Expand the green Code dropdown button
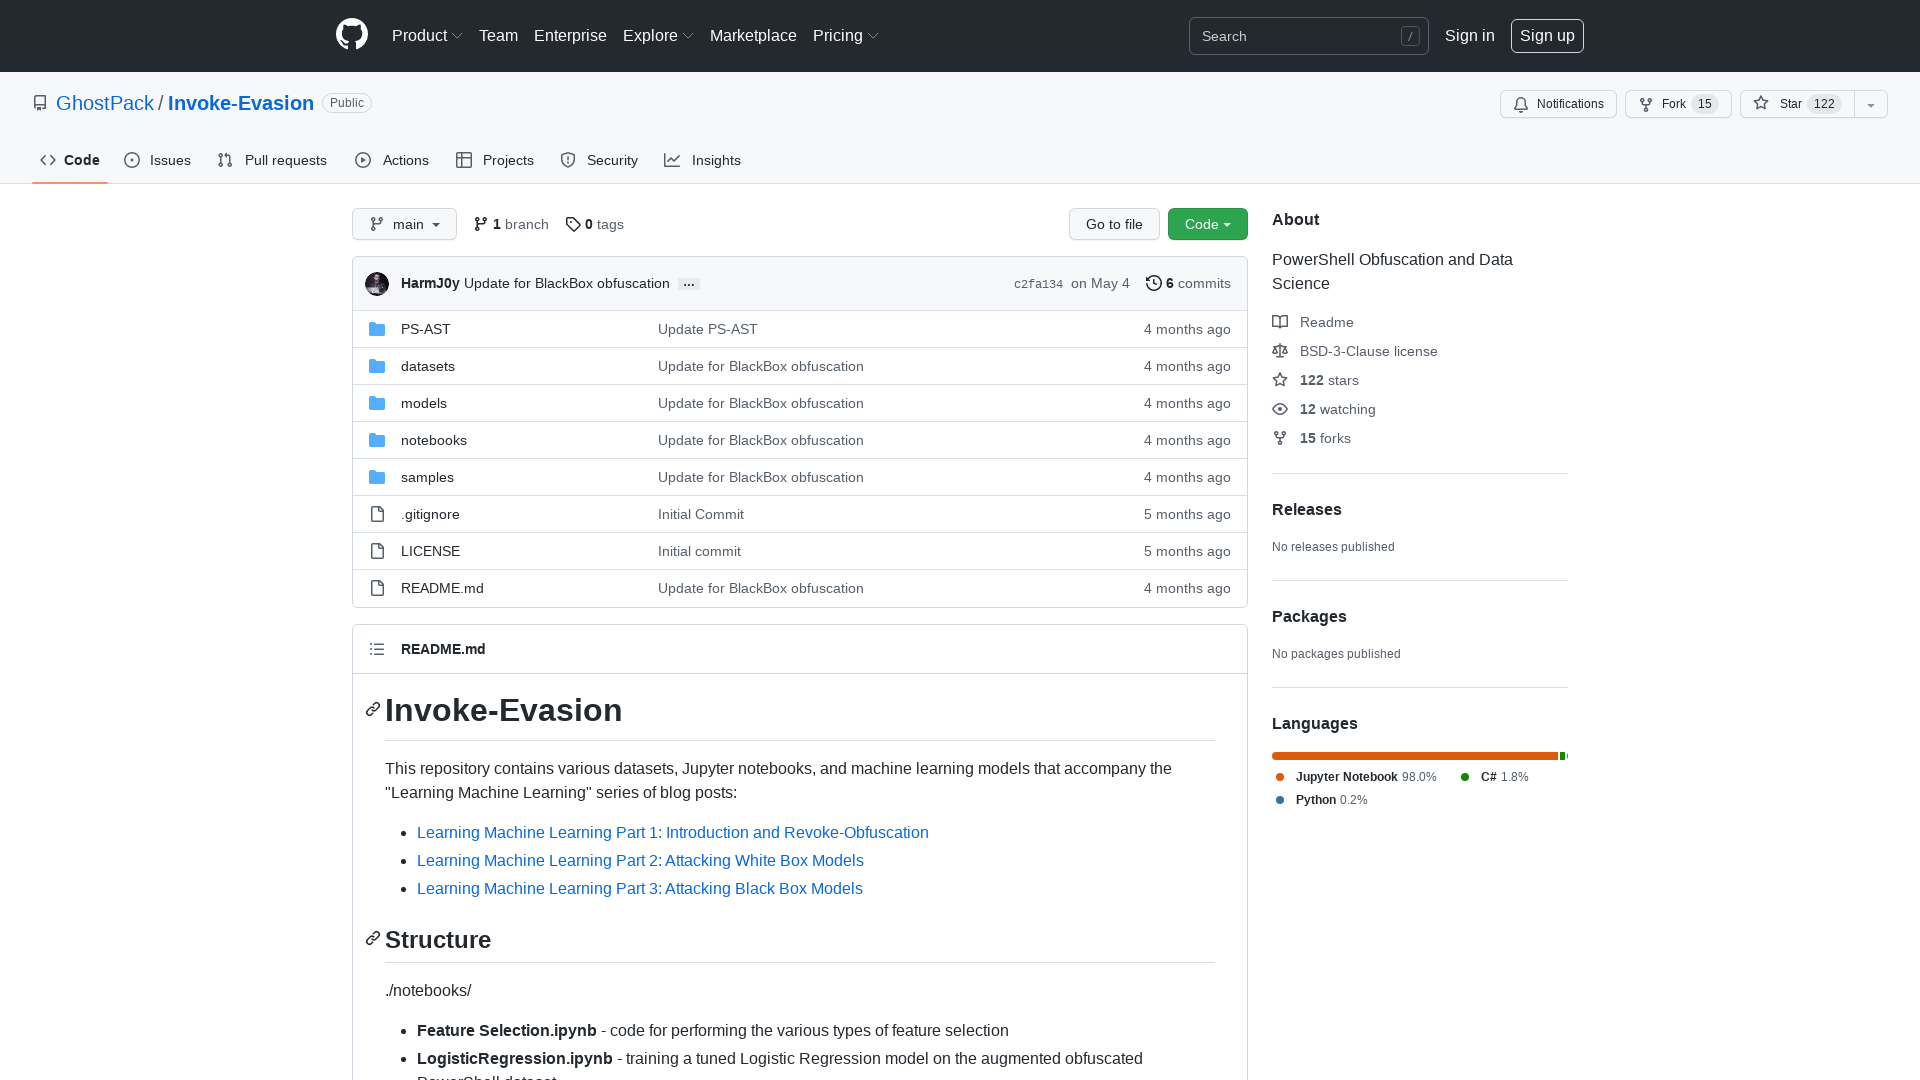 1208,224
